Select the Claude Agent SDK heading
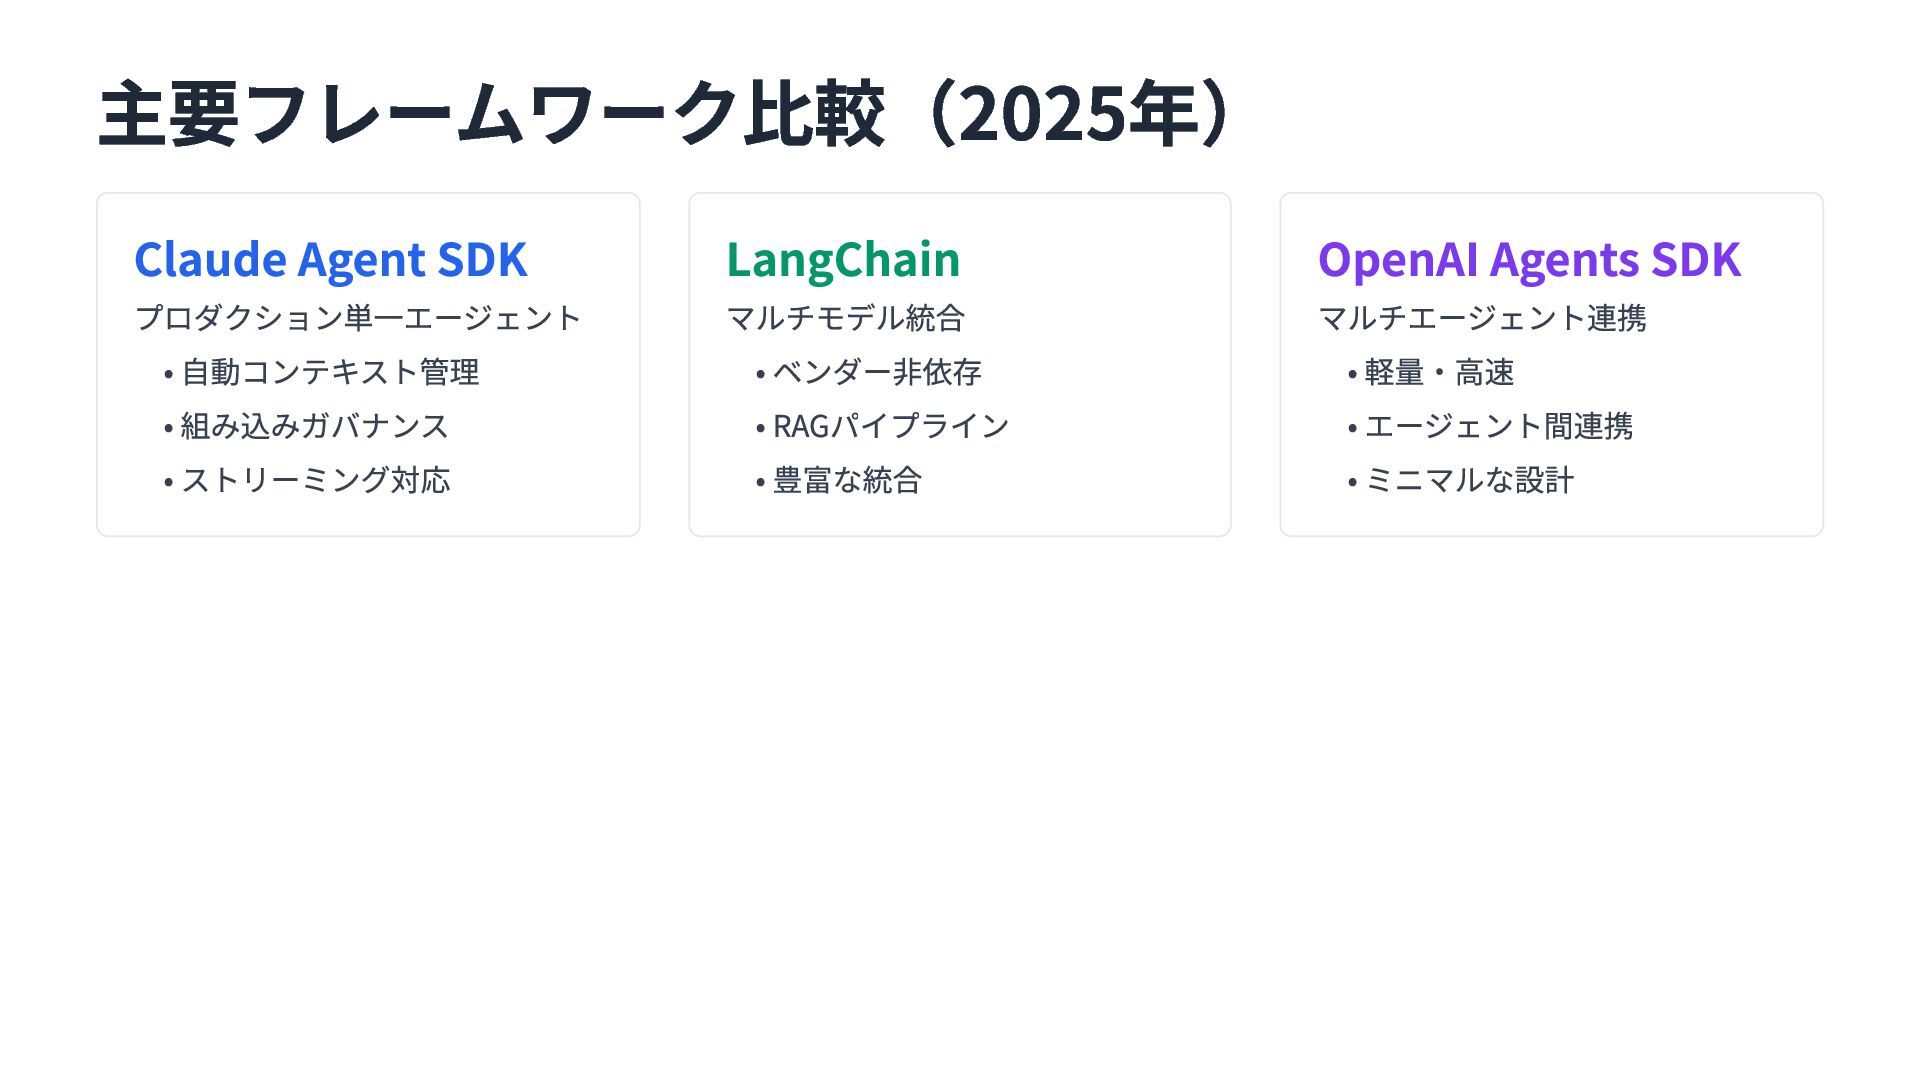 click(330, 259)
